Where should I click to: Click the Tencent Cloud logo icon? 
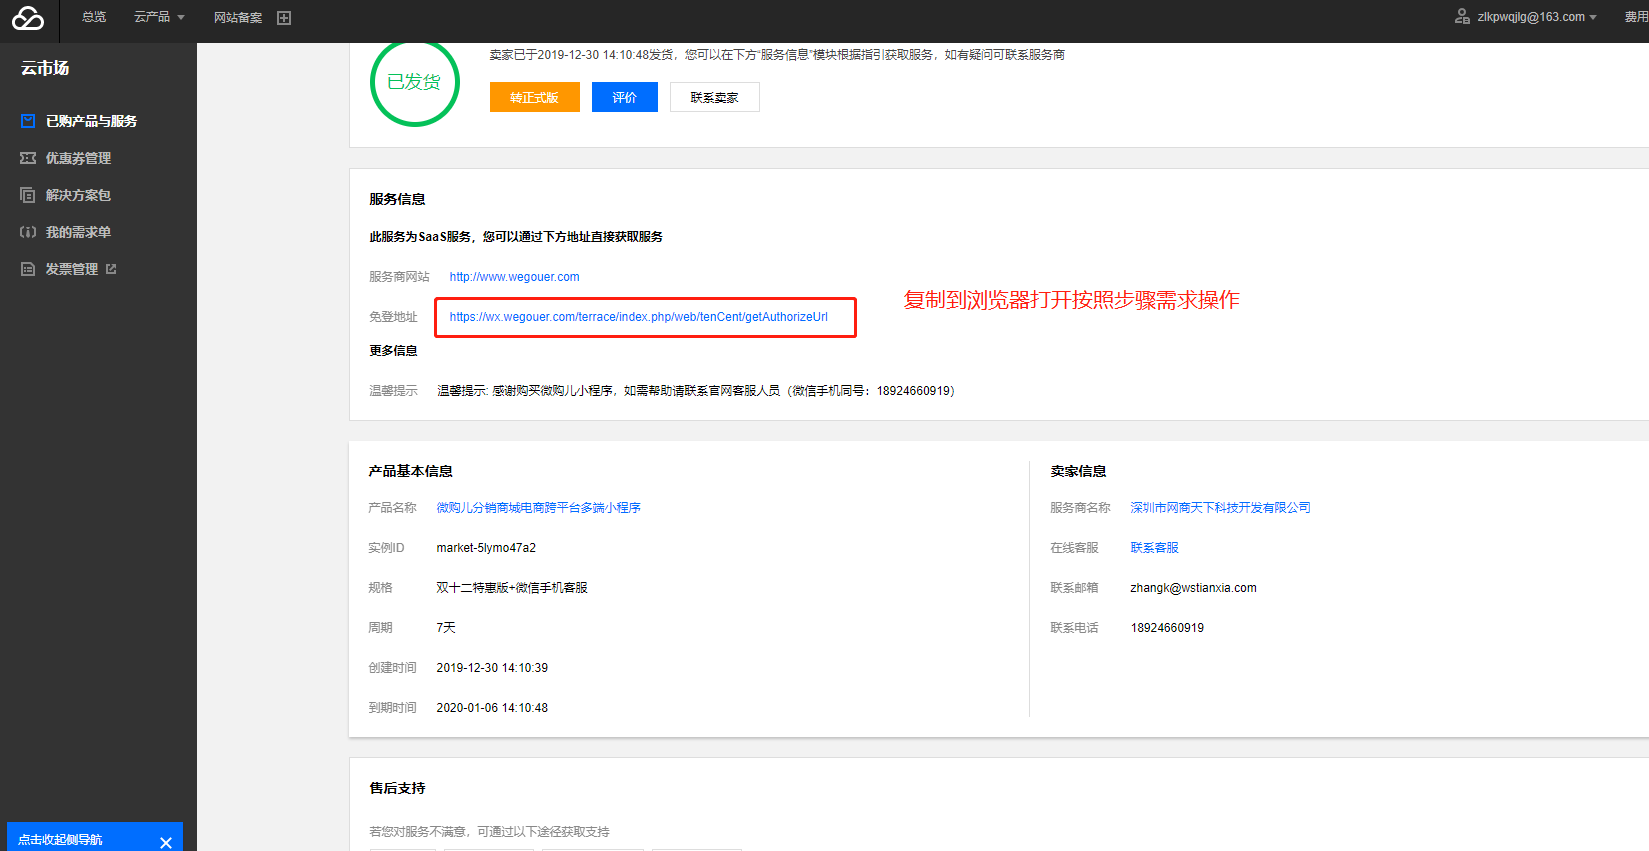28,18
